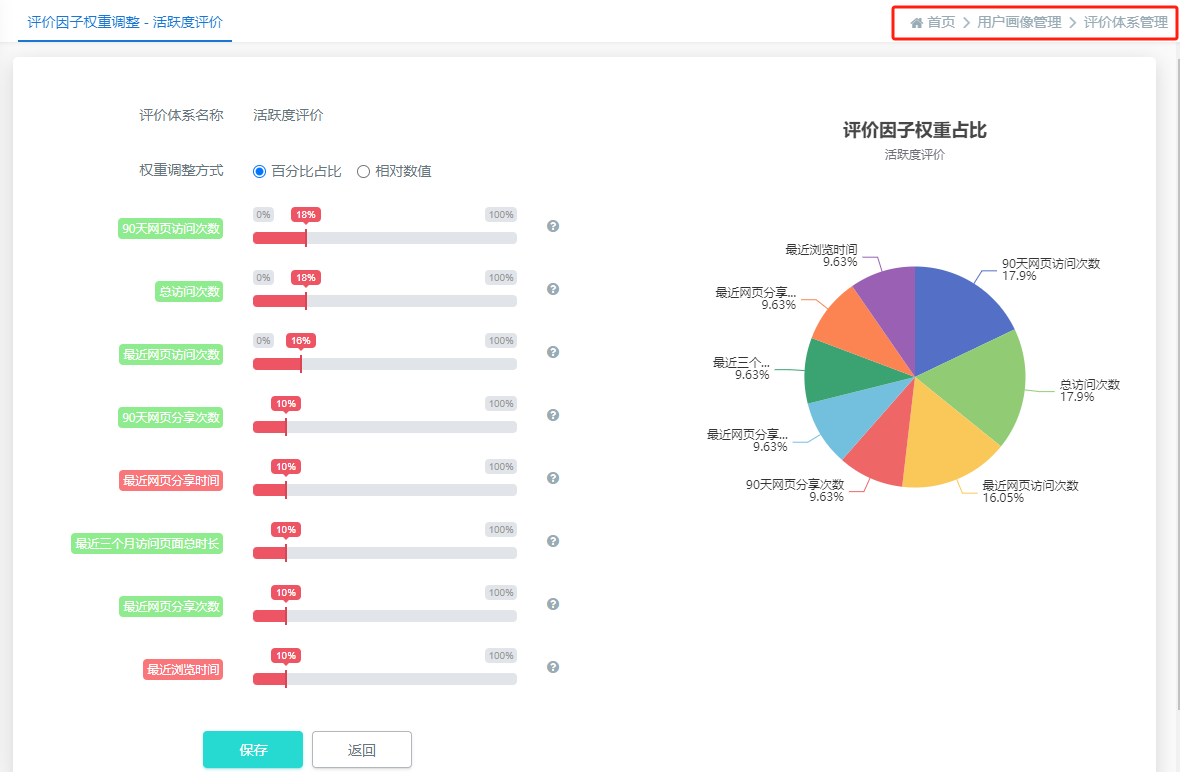Viewport: 1180px width, 772px height.
Task: Click the red 最近网页分享时间 tag
Action: click(x=171, y=481)
